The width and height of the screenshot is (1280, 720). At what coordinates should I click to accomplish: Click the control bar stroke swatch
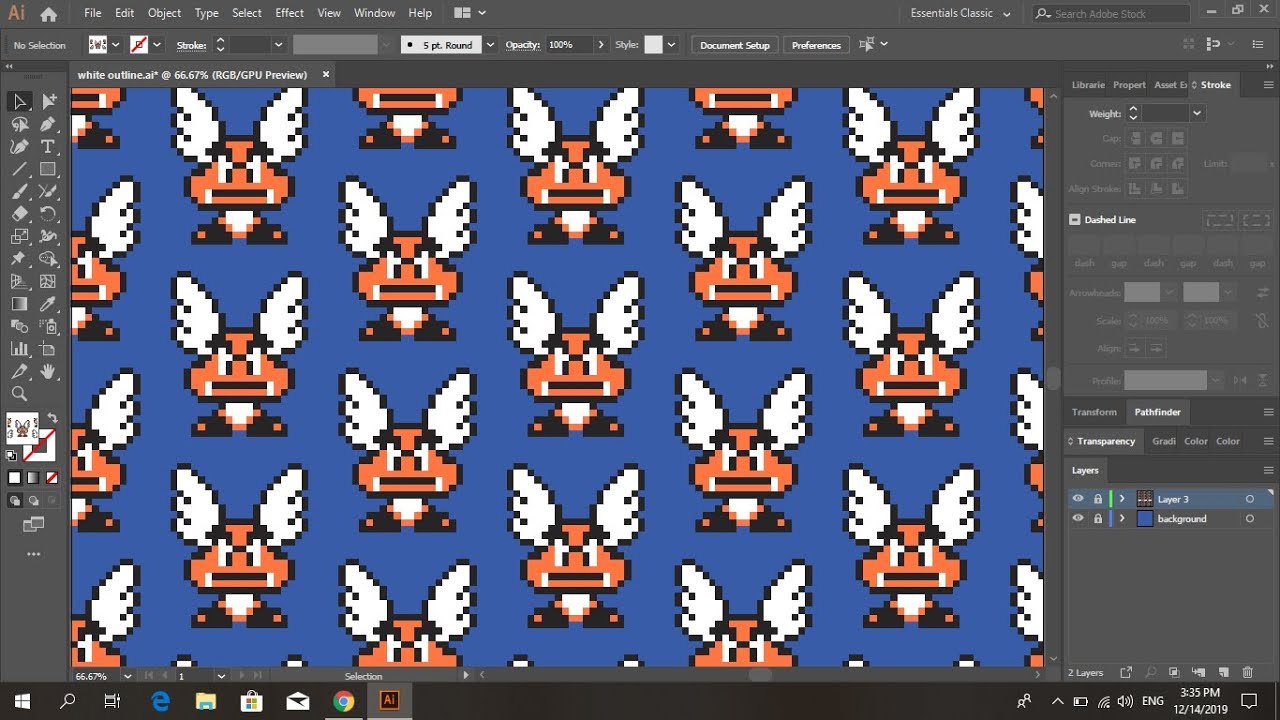[x=139, y=45]
